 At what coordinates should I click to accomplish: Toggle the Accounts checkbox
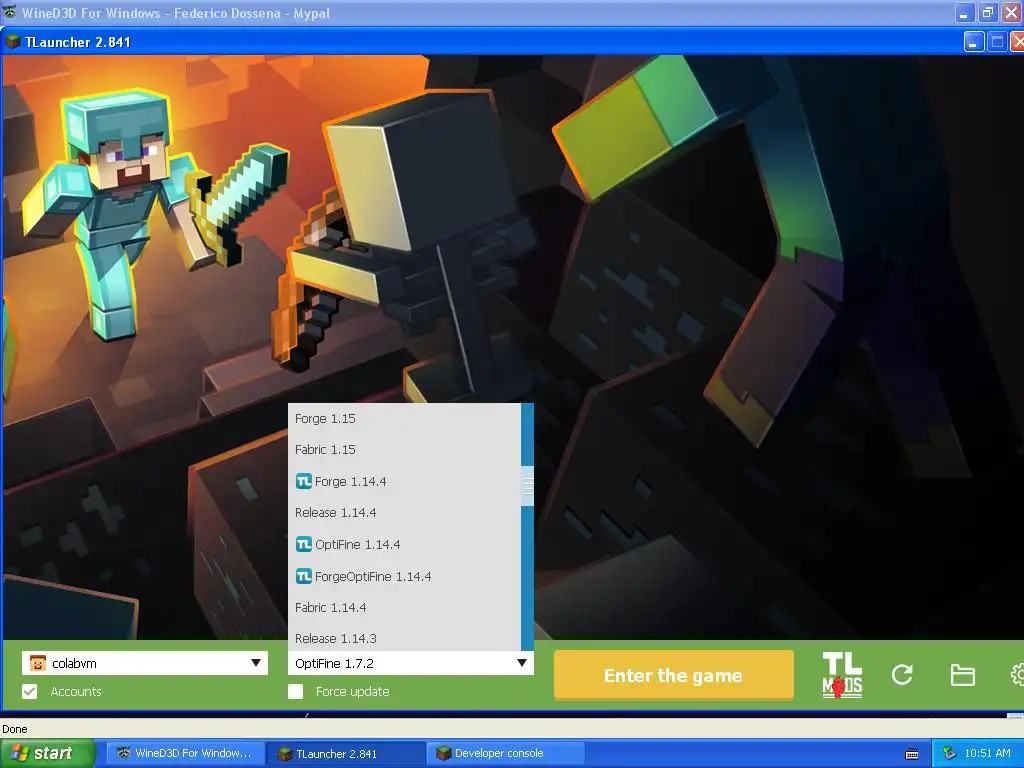coord(29,691)
